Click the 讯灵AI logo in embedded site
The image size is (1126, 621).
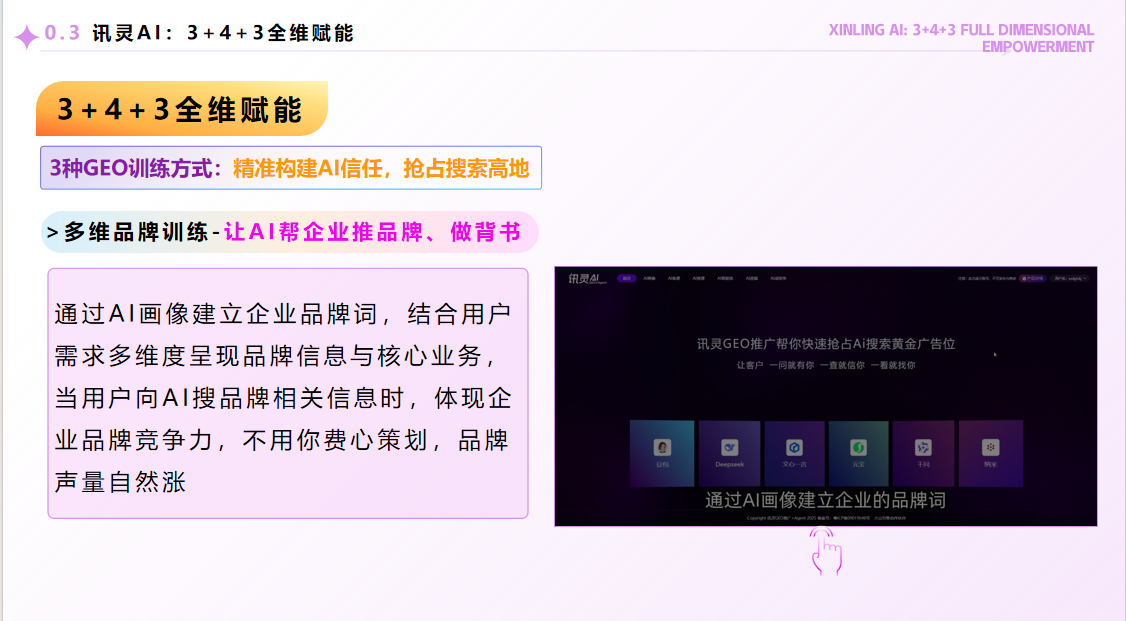click(587, 278)
